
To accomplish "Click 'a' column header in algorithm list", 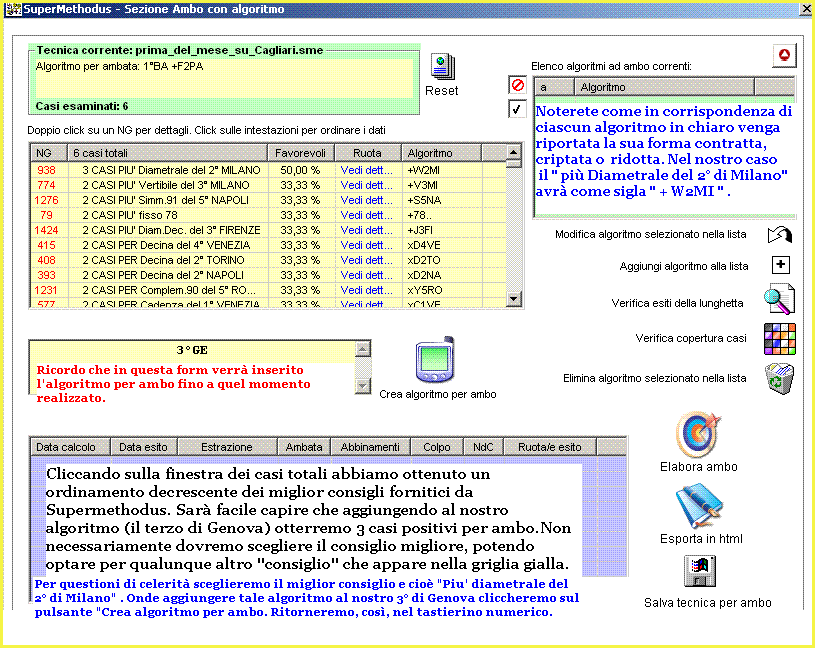I will pos(555,87).
